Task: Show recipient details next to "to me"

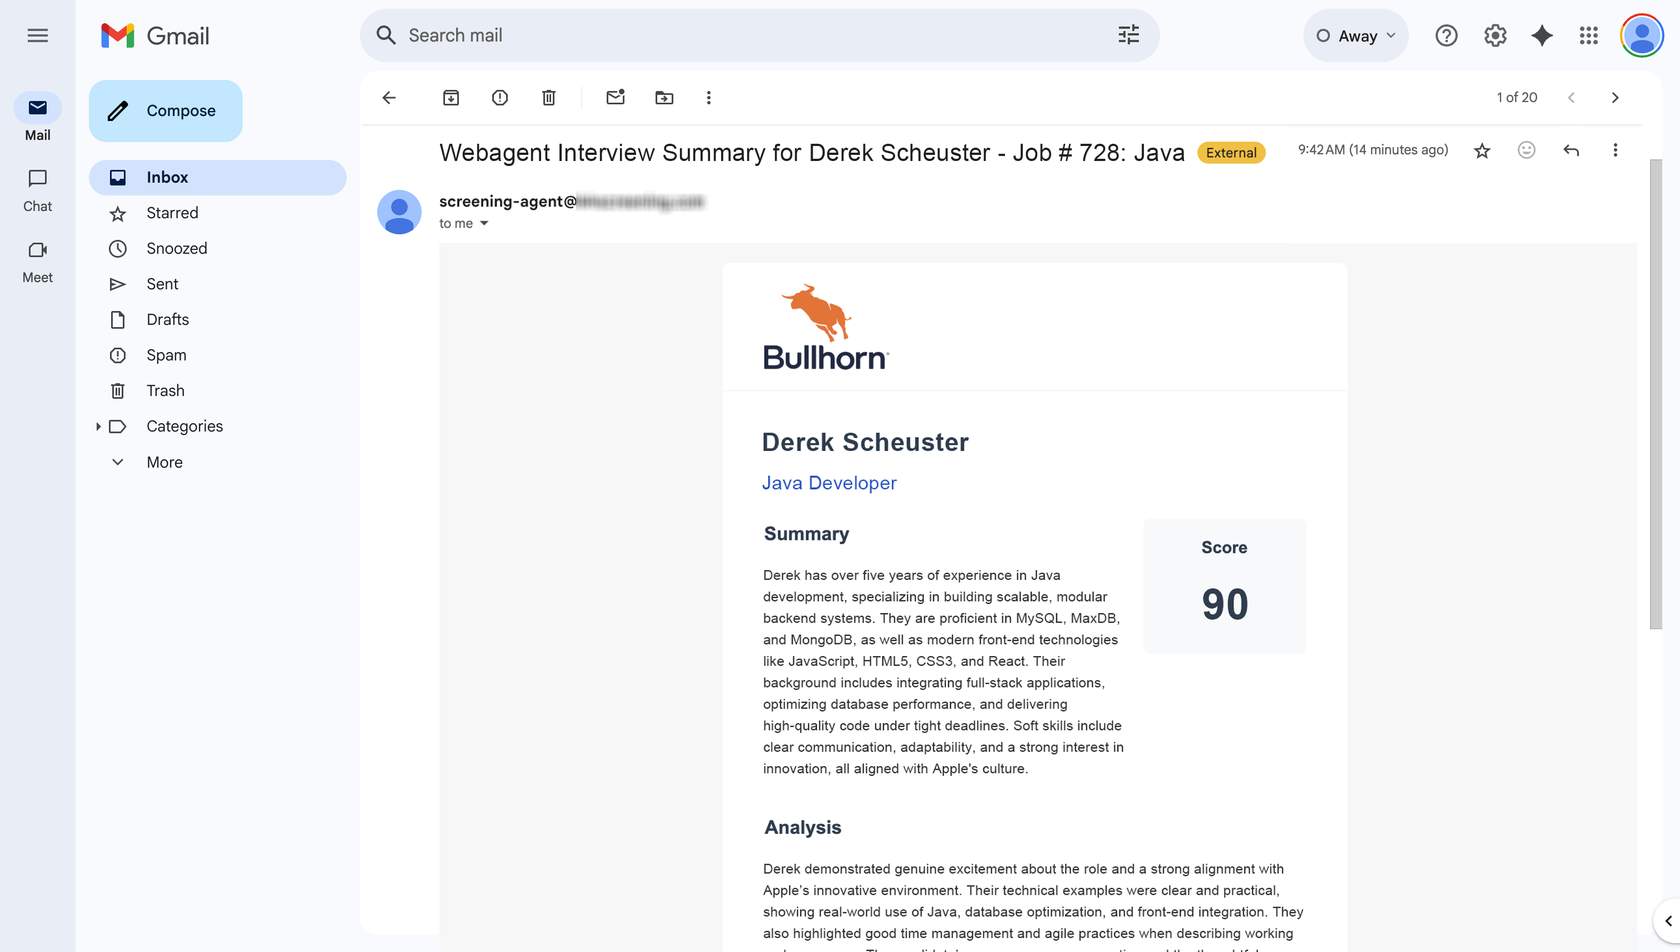Action: 484,224
